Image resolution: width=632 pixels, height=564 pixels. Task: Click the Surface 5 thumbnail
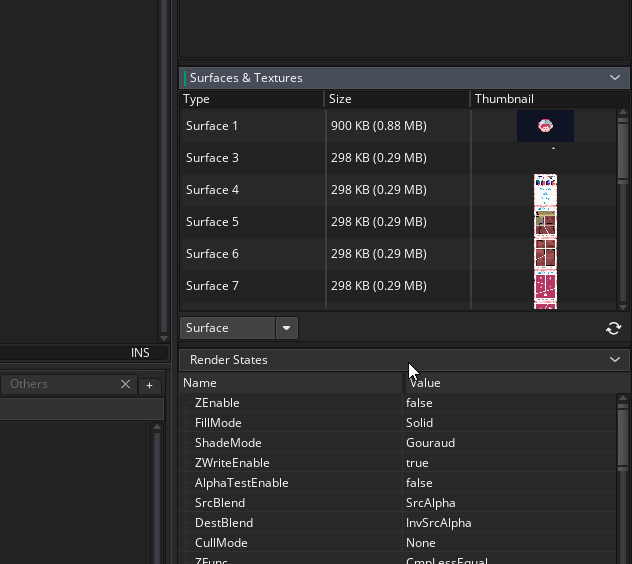(545, 222)
